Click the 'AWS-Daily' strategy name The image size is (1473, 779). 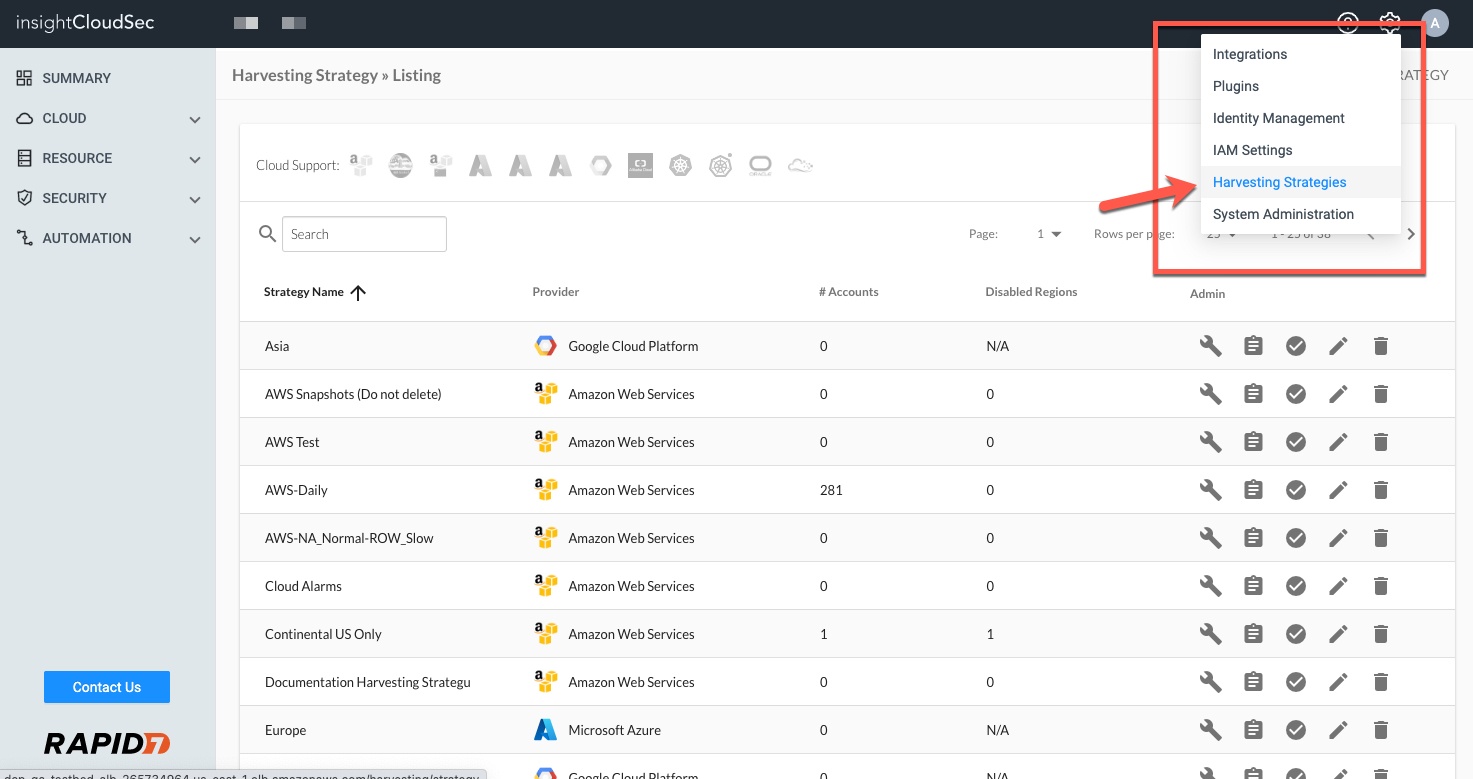click(296, 490)
